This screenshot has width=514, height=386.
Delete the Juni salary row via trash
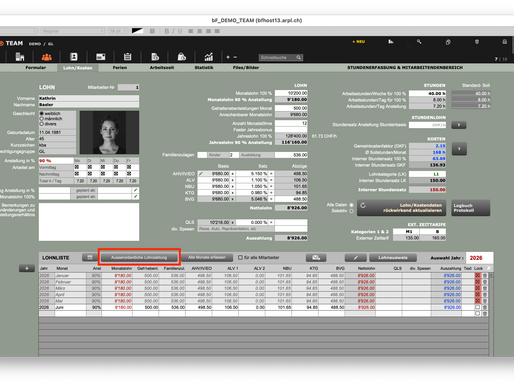485,307
